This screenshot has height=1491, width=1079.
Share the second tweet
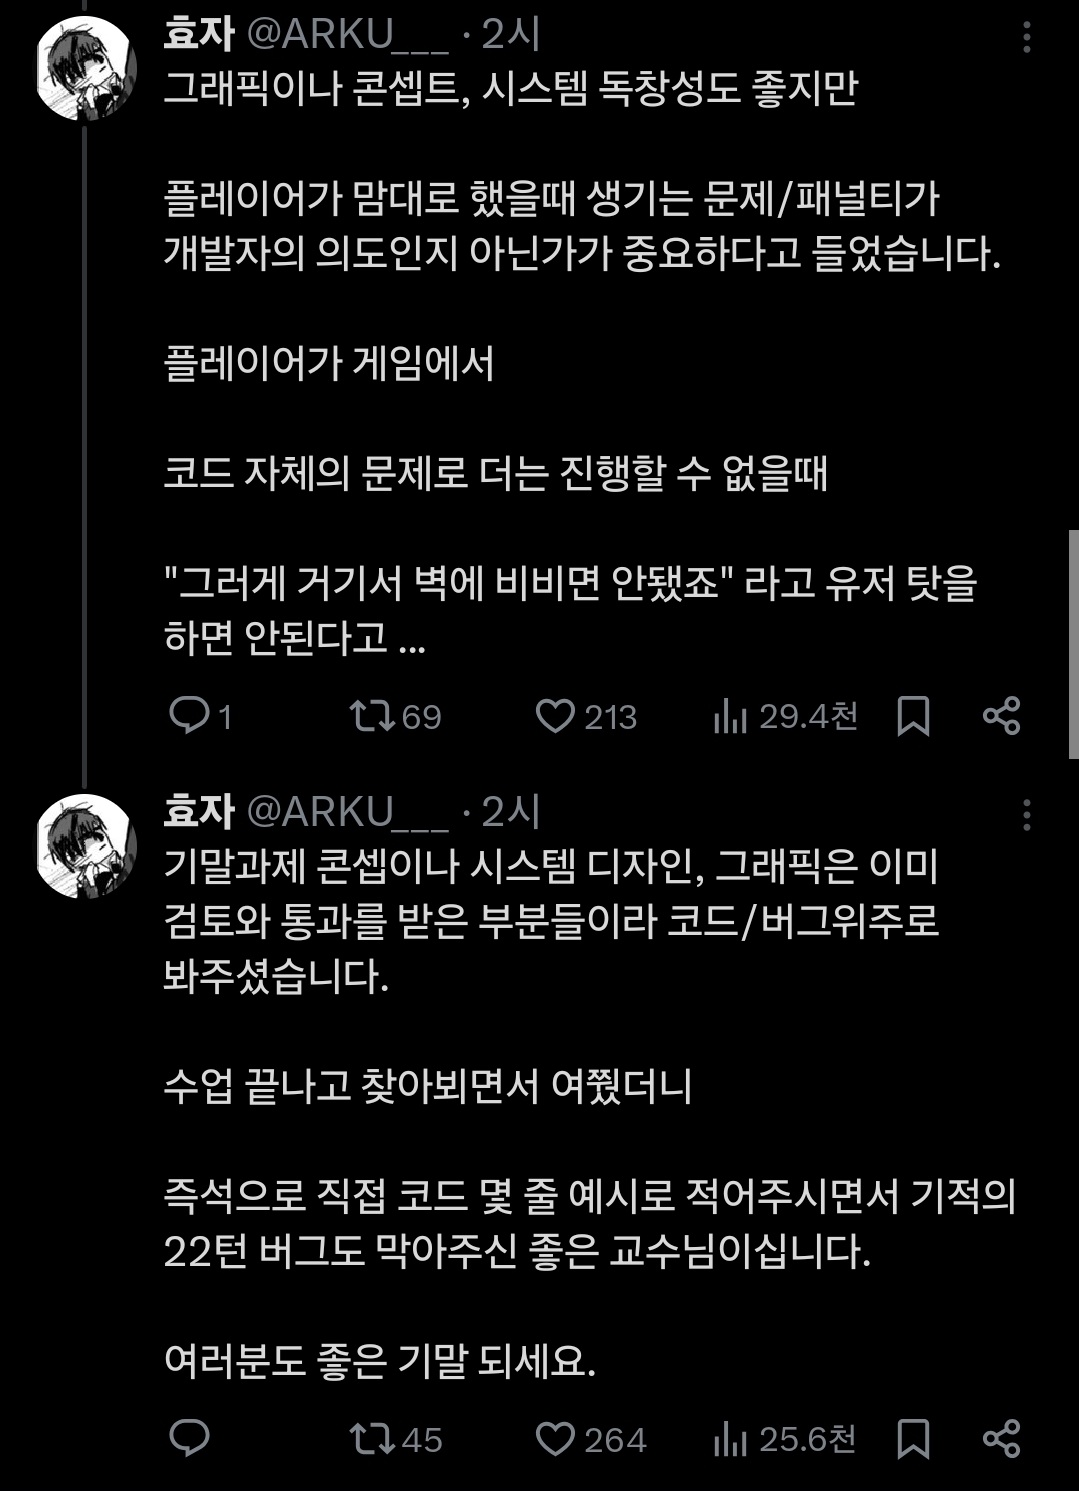point(1001,1439)
